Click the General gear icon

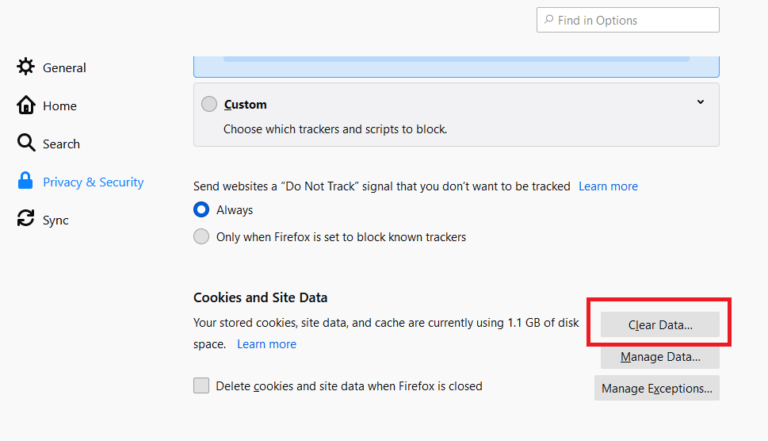[26, 67]
